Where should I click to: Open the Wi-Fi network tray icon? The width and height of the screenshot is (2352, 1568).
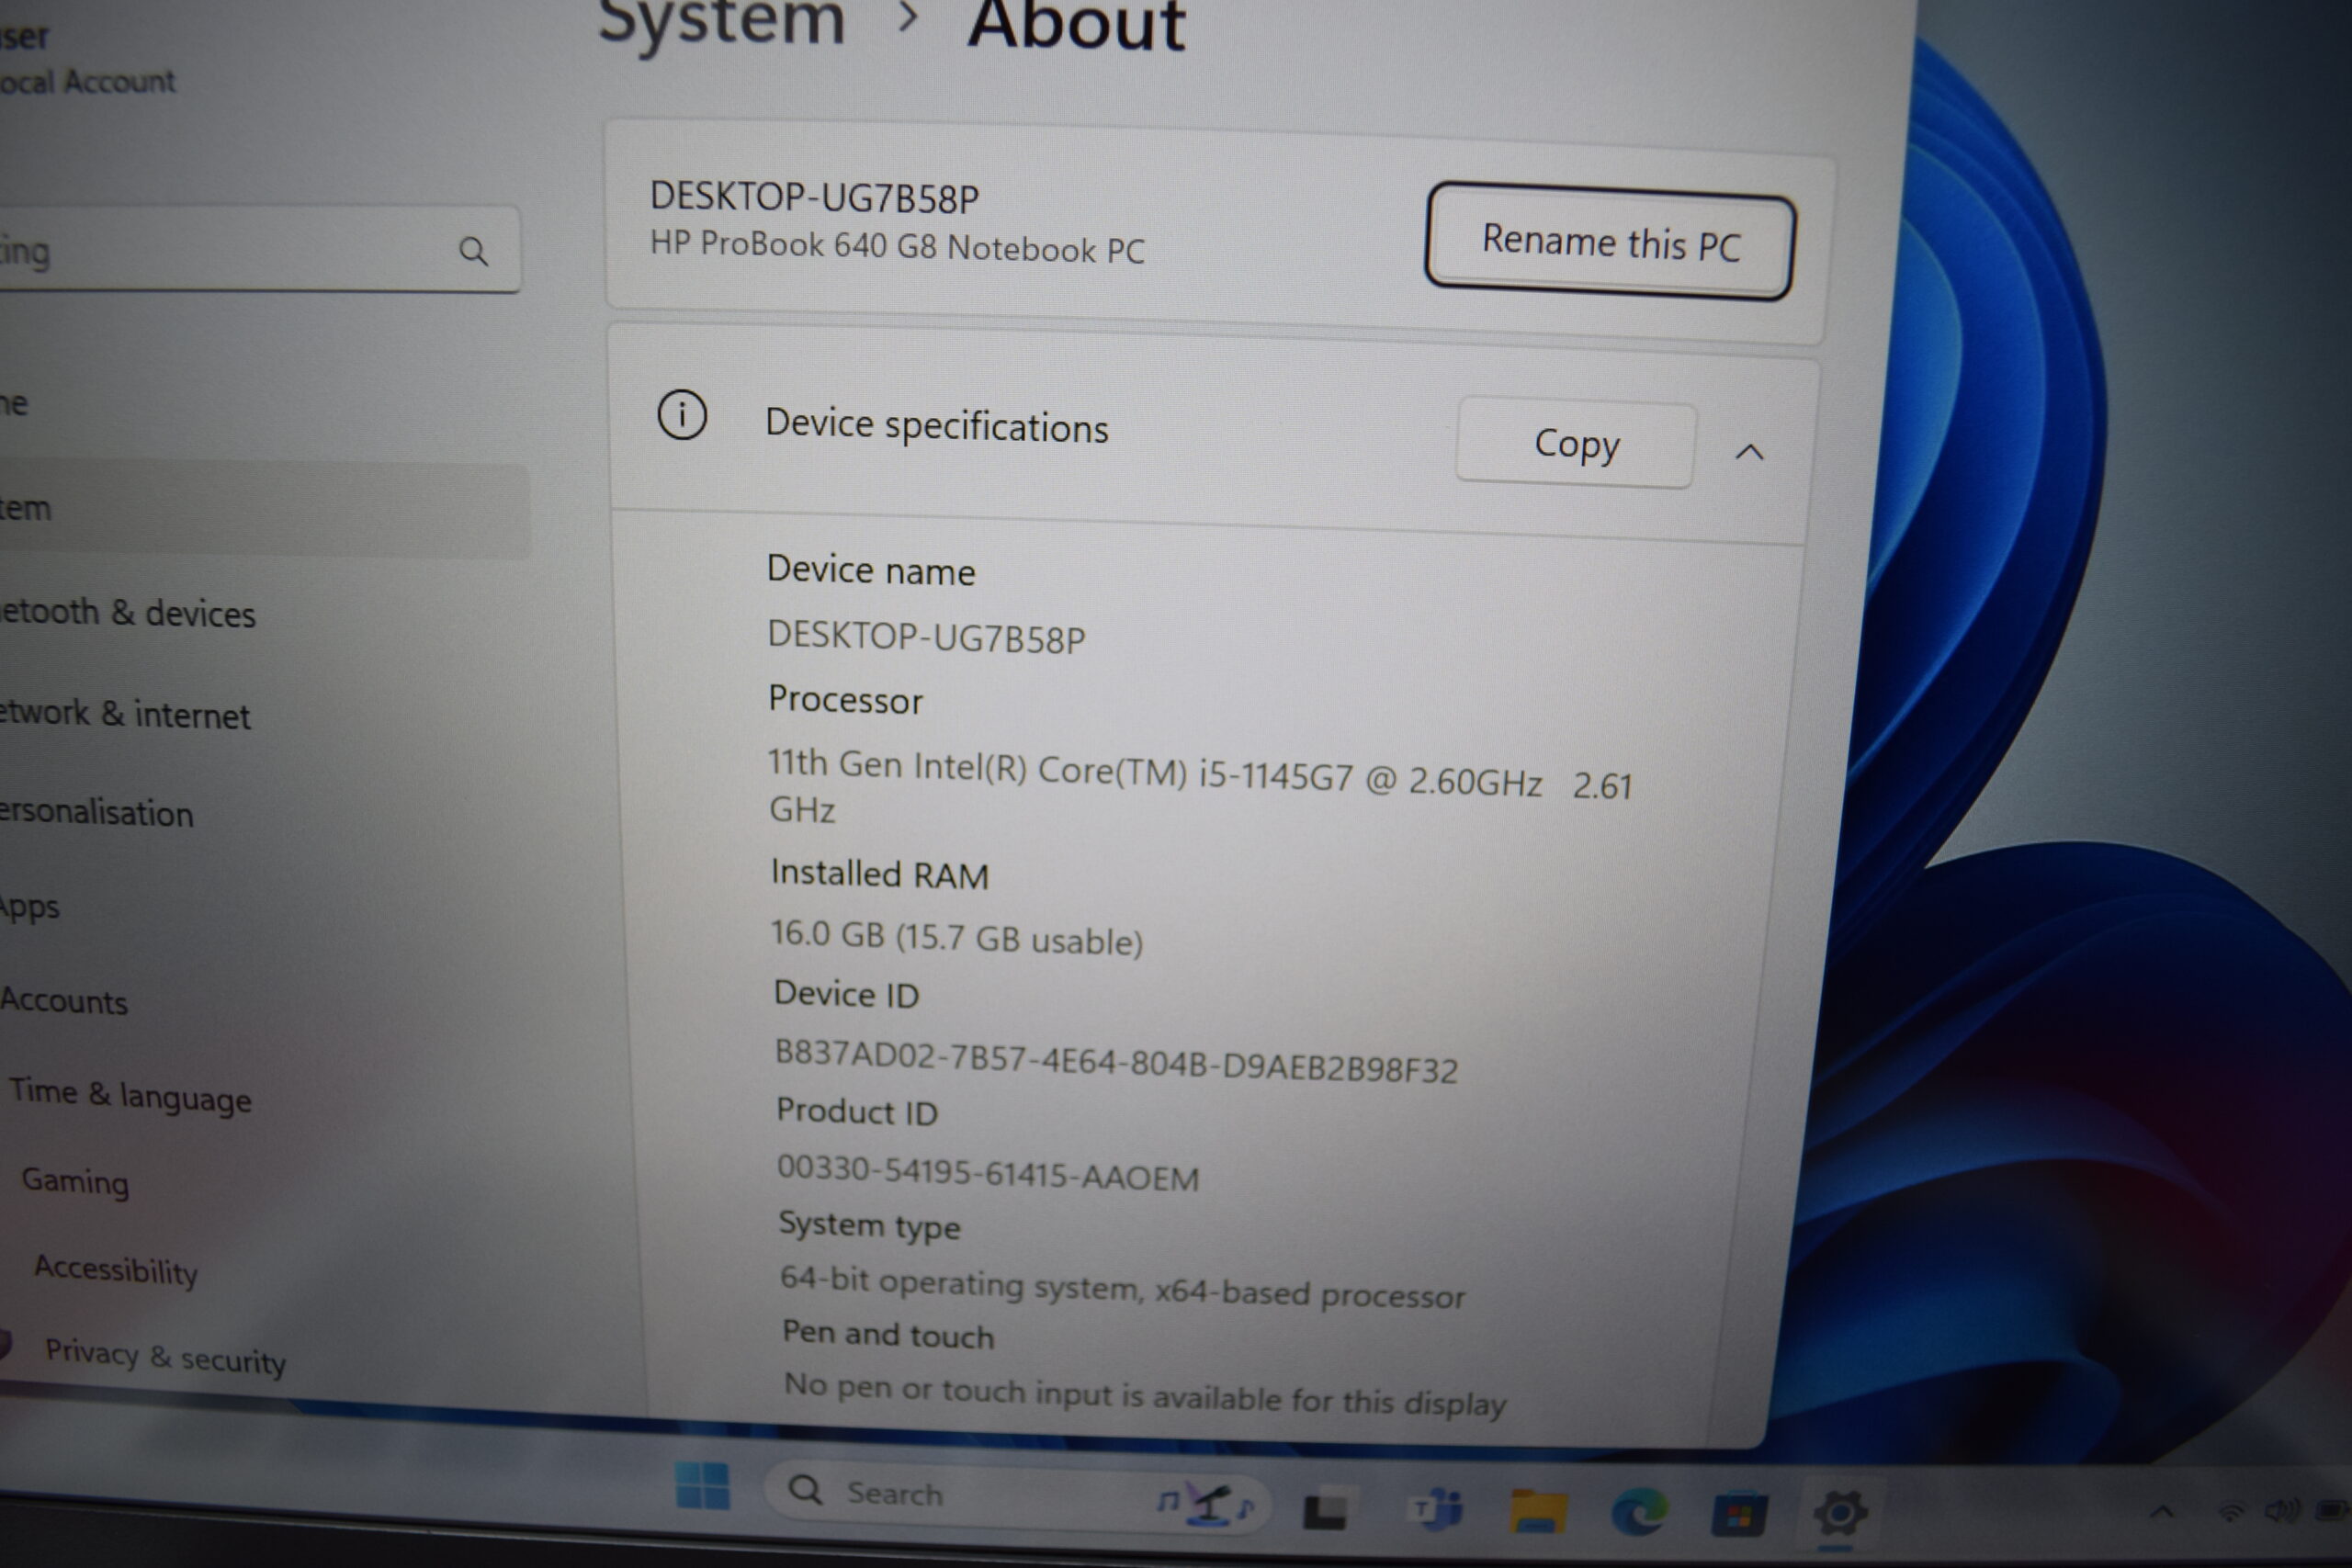tap(2230, 1513)
